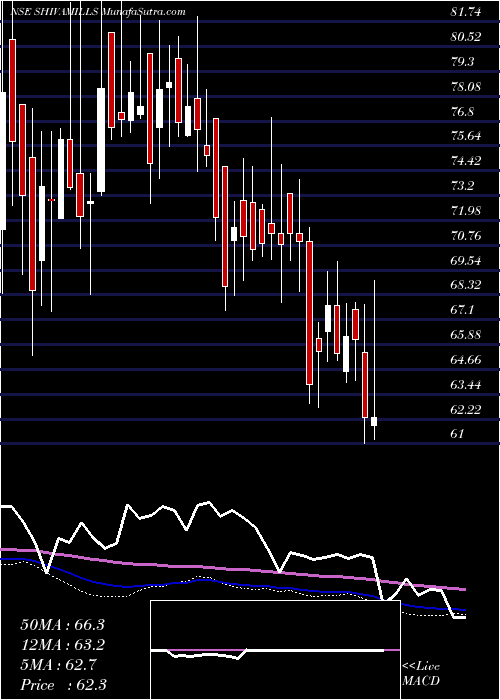The image size is (500, 700).
Task: Click the 76.8 price axis label
Action: pyautogui.click(x=462, y=112)
